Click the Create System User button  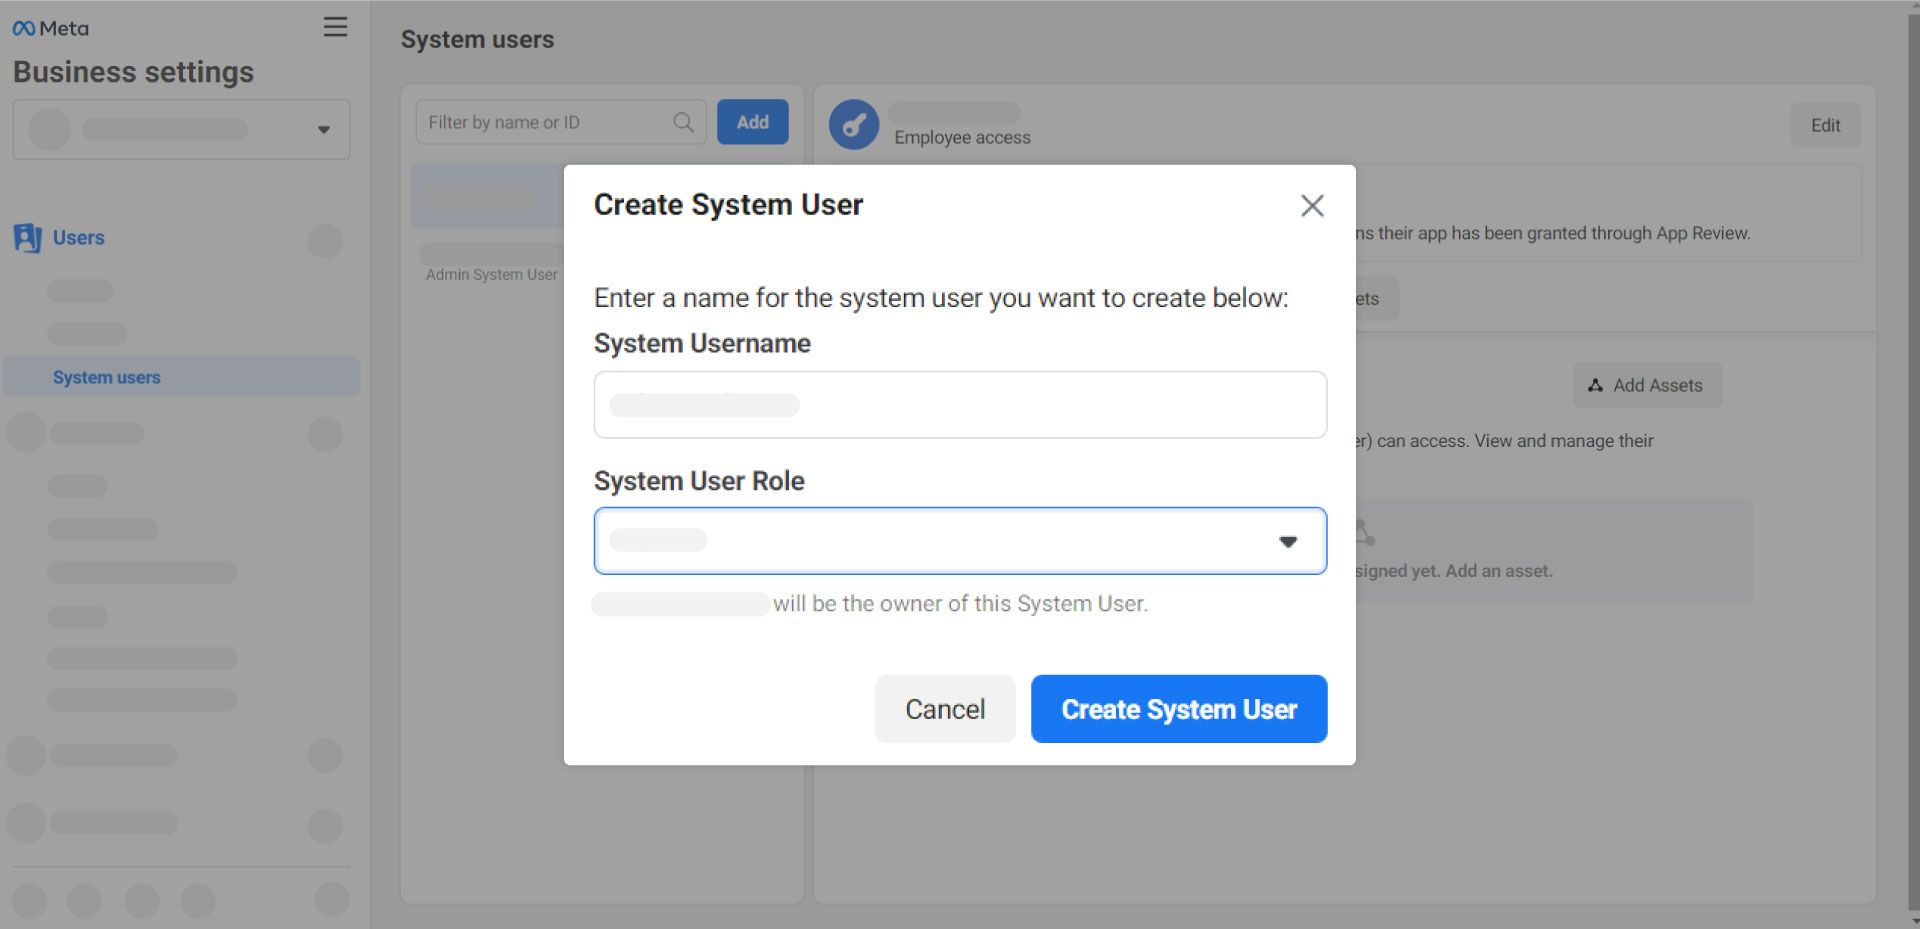point(1179,709)
